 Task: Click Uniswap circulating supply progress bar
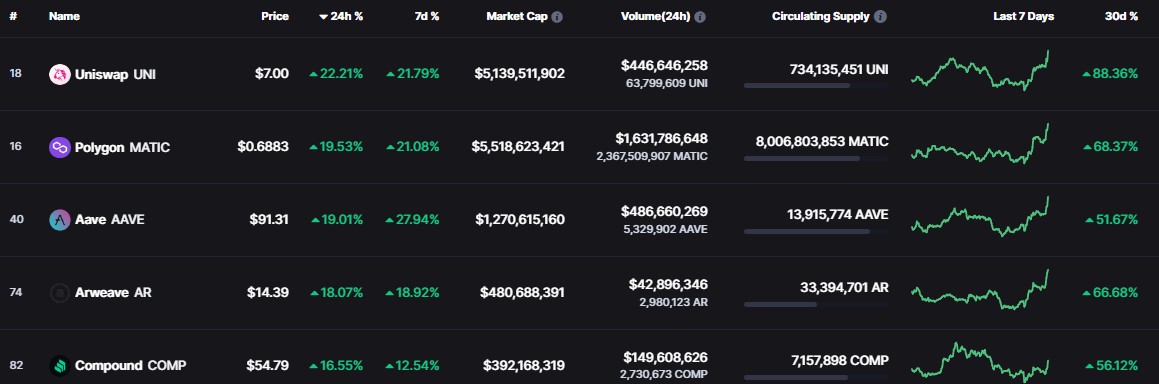(816, 86)
